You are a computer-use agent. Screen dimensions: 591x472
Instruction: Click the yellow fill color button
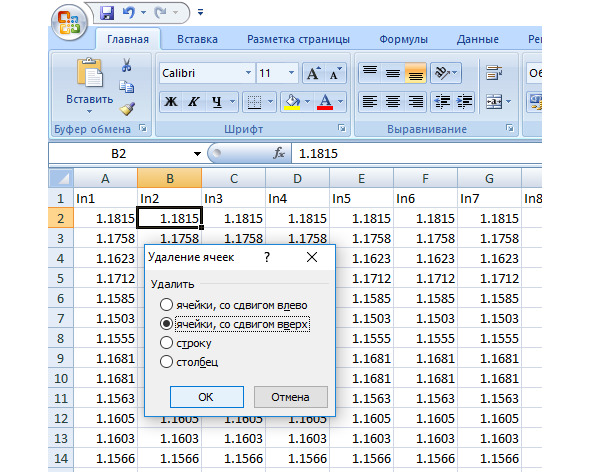coord(292,101)
